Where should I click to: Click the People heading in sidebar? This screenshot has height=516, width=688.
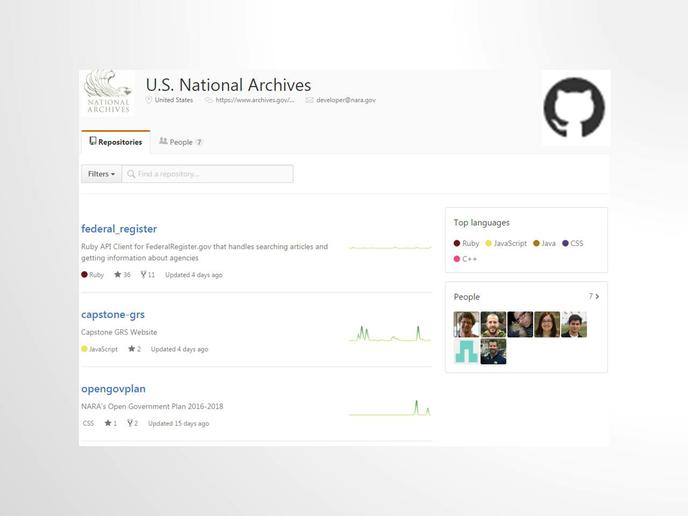[466, 297]
